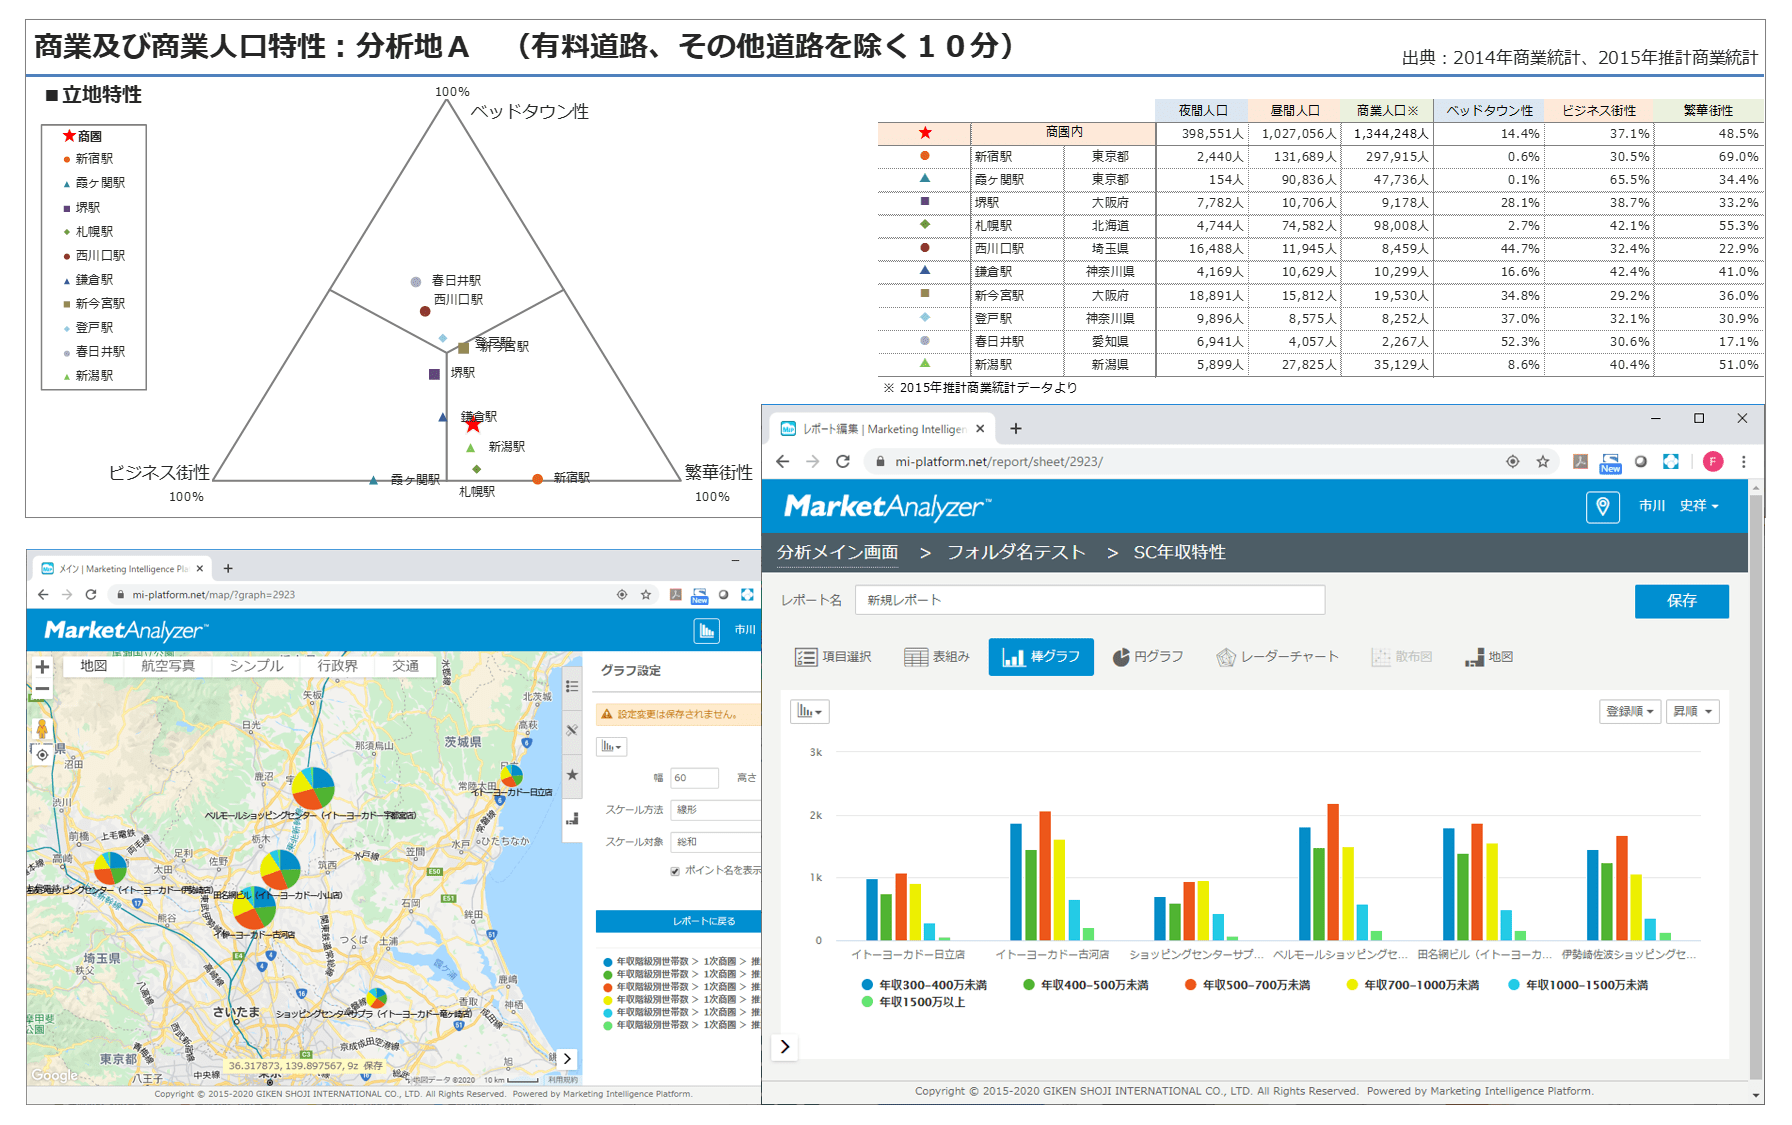The height and width of the screenshot is (1125, 1792).
Task: Open the tools icon on the map side strip
Action: pyautogui.click(x=572, y=731)
